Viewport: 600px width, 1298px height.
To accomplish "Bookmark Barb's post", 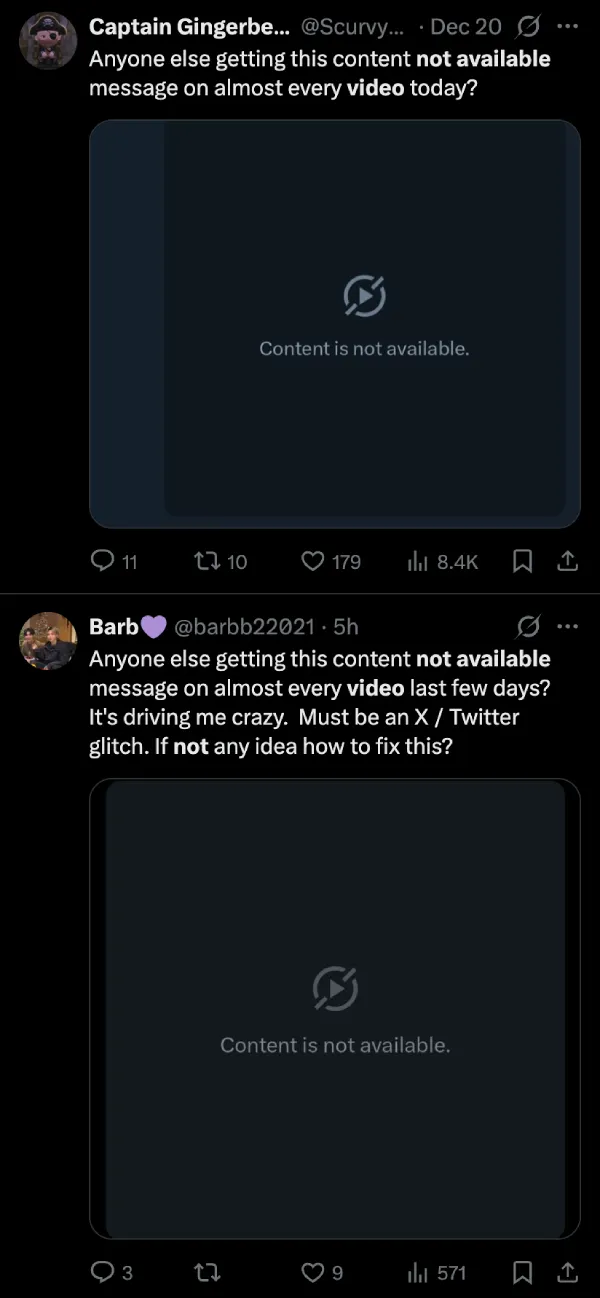I will click(x=521, y=1272).
